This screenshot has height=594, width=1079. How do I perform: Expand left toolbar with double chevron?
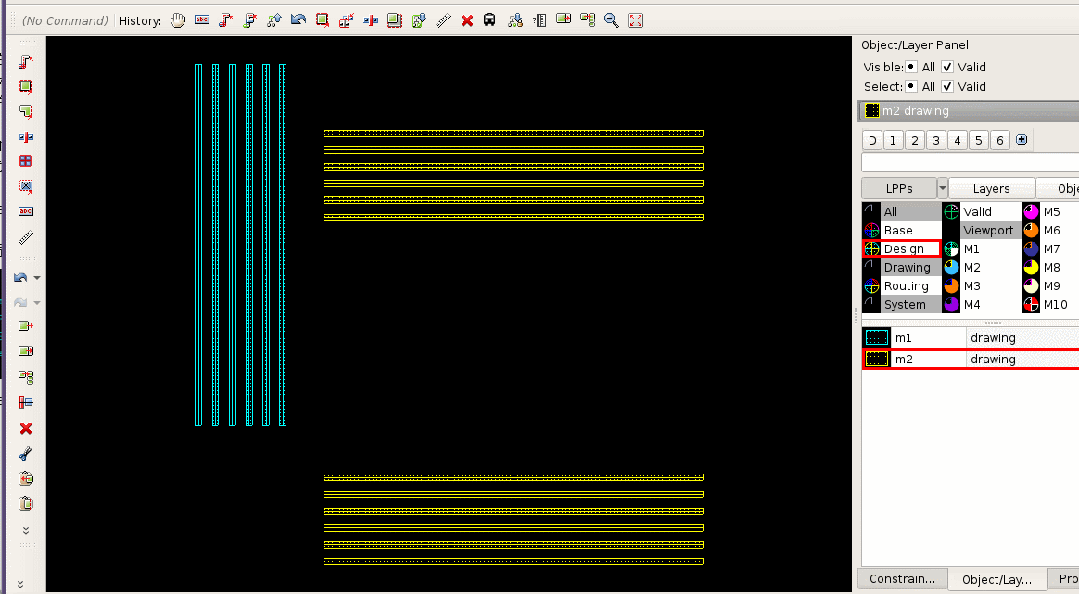[25, 530]
